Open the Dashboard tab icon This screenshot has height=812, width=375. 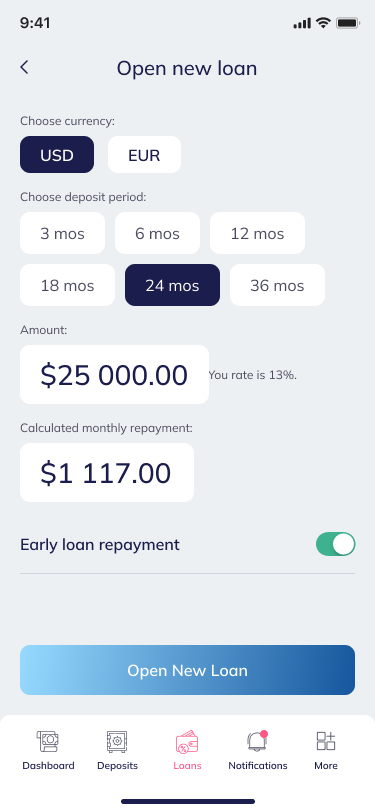pyautogui.click(x=48, y=741)
